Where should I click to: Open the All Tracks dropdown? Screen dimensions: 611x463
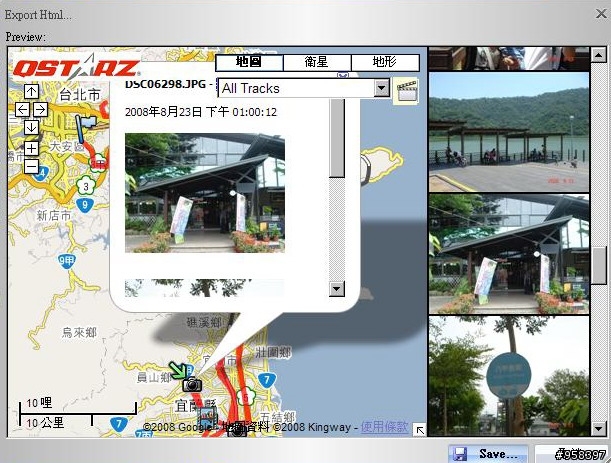(x=304, y=88)
